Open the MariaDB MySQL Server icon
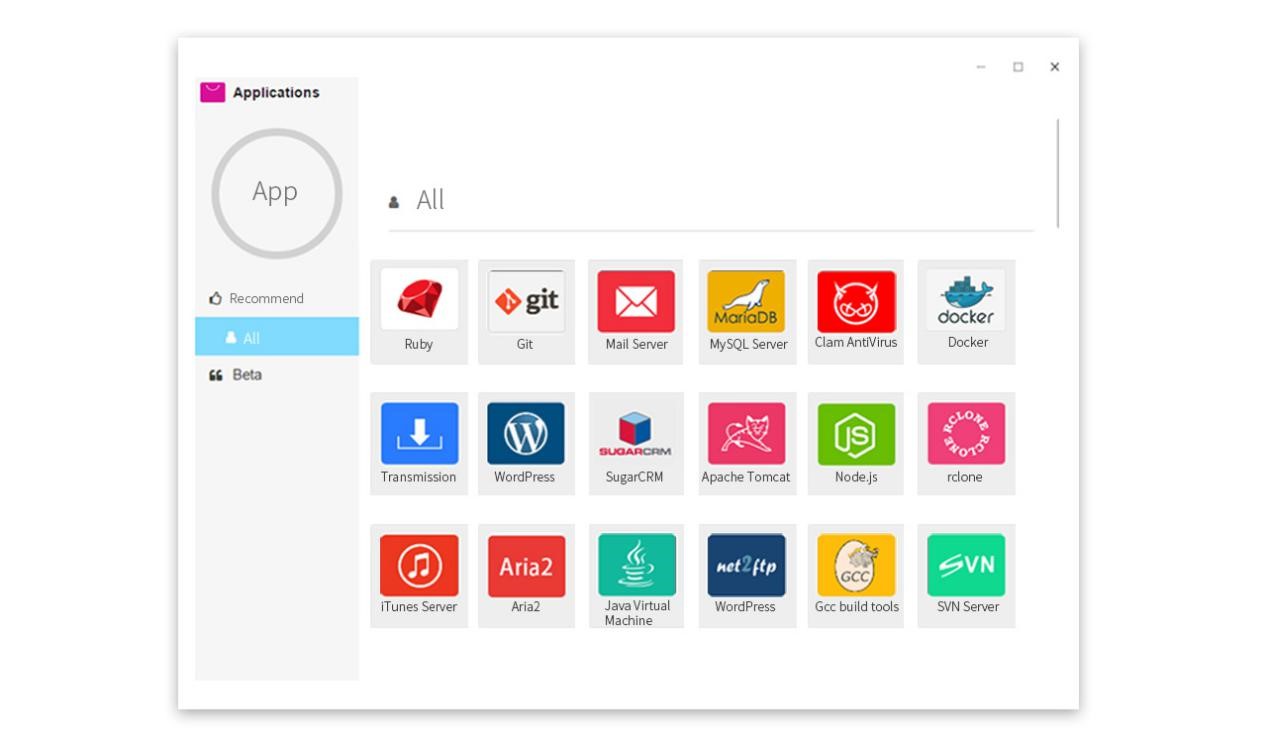 point(746,301)
